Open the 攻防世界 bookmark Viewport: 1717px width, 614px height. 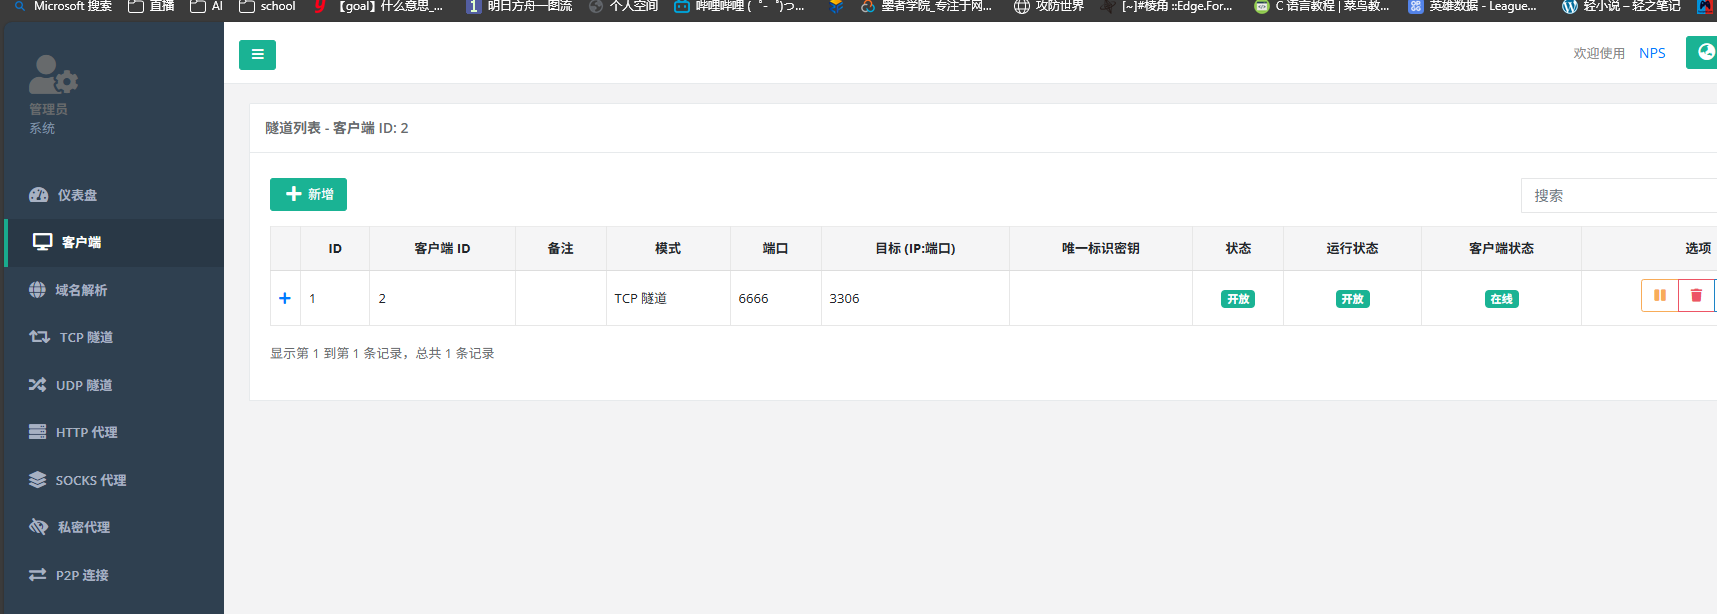tap(1049, 7)
